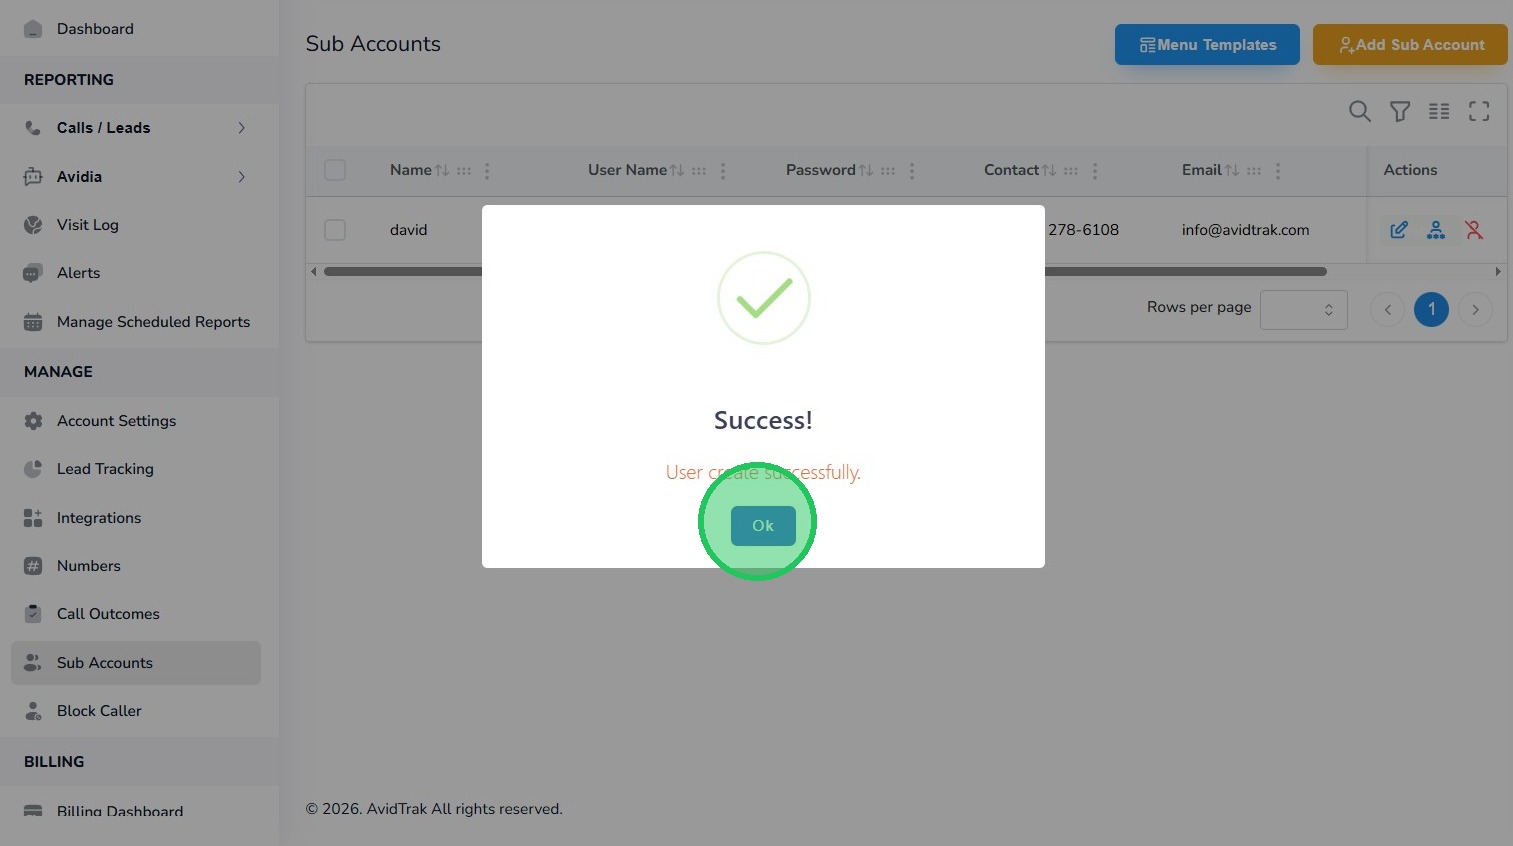Toggle fullscreen table view icon
This screenshot has width=1513, height=846.
[x=1479, y=112]
